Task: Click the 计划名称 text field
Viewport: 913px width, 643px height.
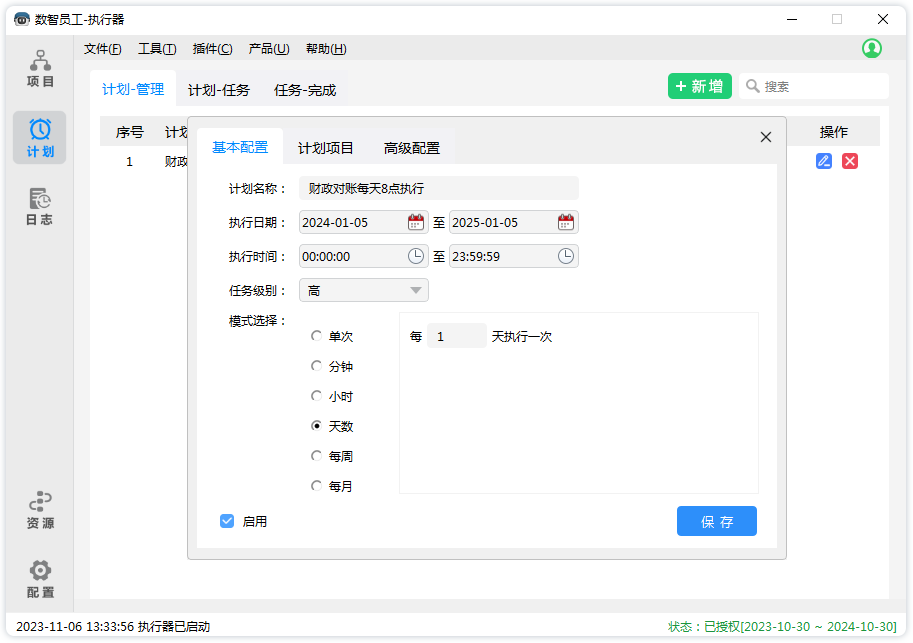Action: pyautogui.click(x=438, y=188)
